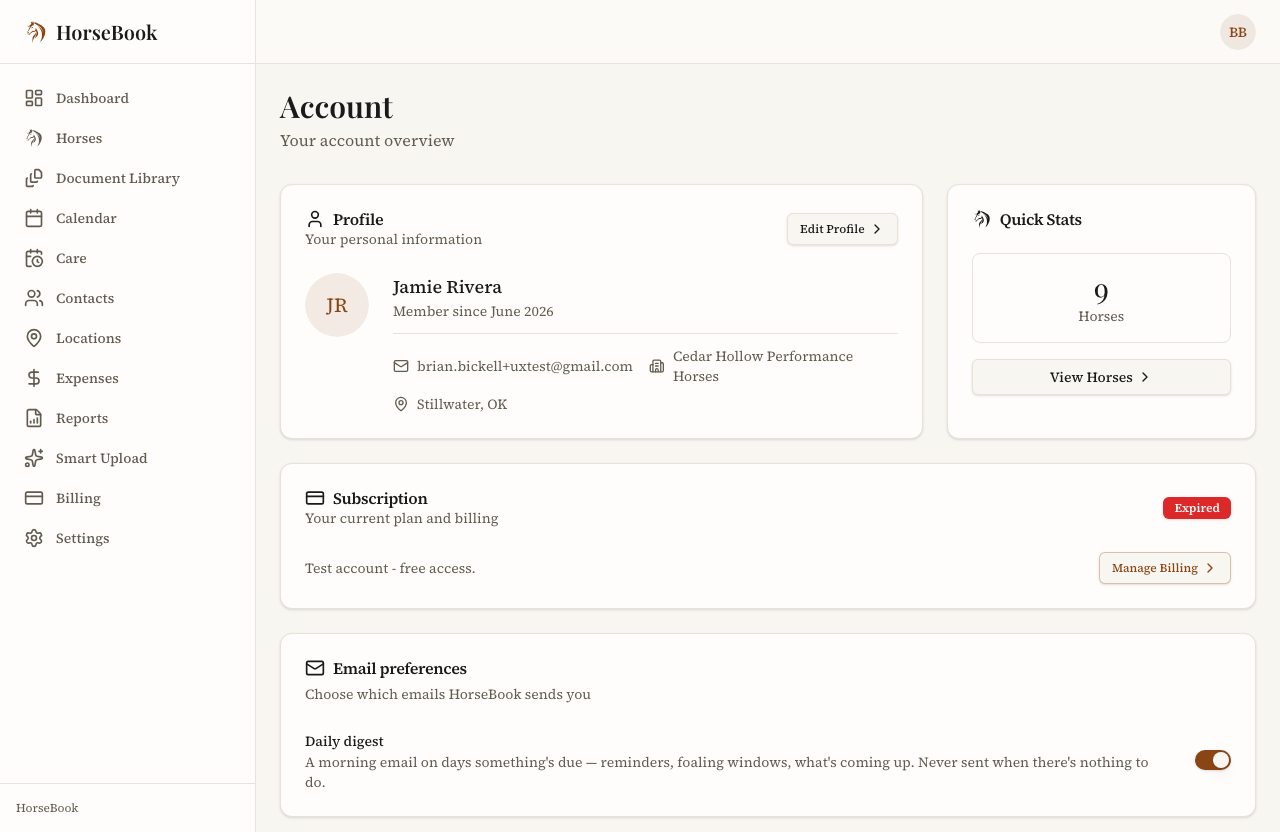Click the JR profile avatar circle
The width and height of the screenshot is (1280, 832).
pos(337,305)
